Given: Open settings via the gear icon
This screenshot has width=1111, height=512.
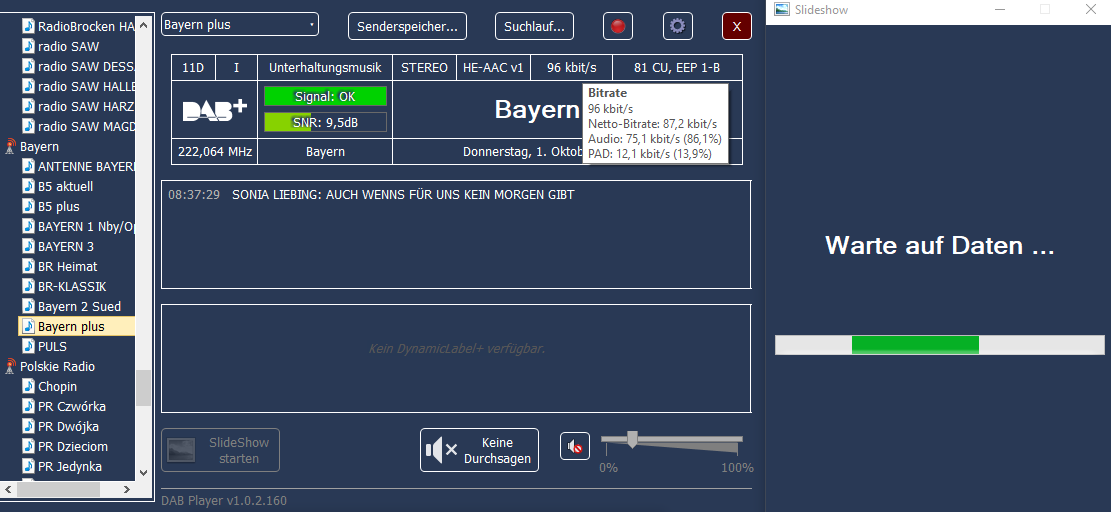Looking at the screenshot, I should tap(678, 26).
